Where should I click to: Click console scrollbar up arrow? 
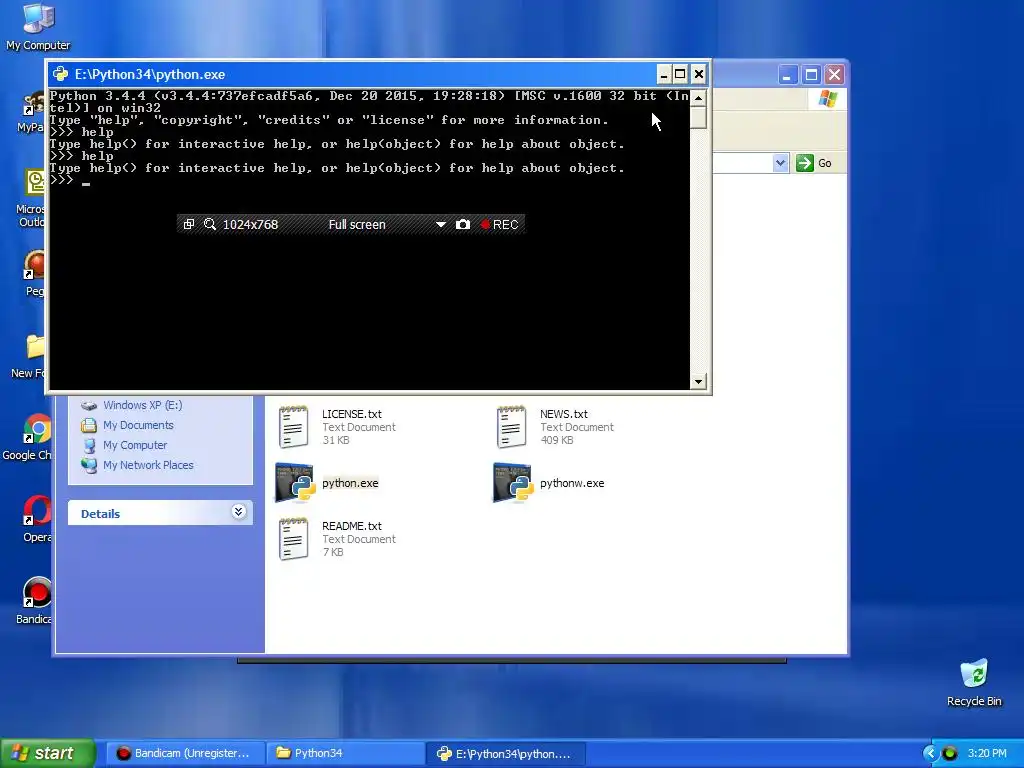point(698,98)
